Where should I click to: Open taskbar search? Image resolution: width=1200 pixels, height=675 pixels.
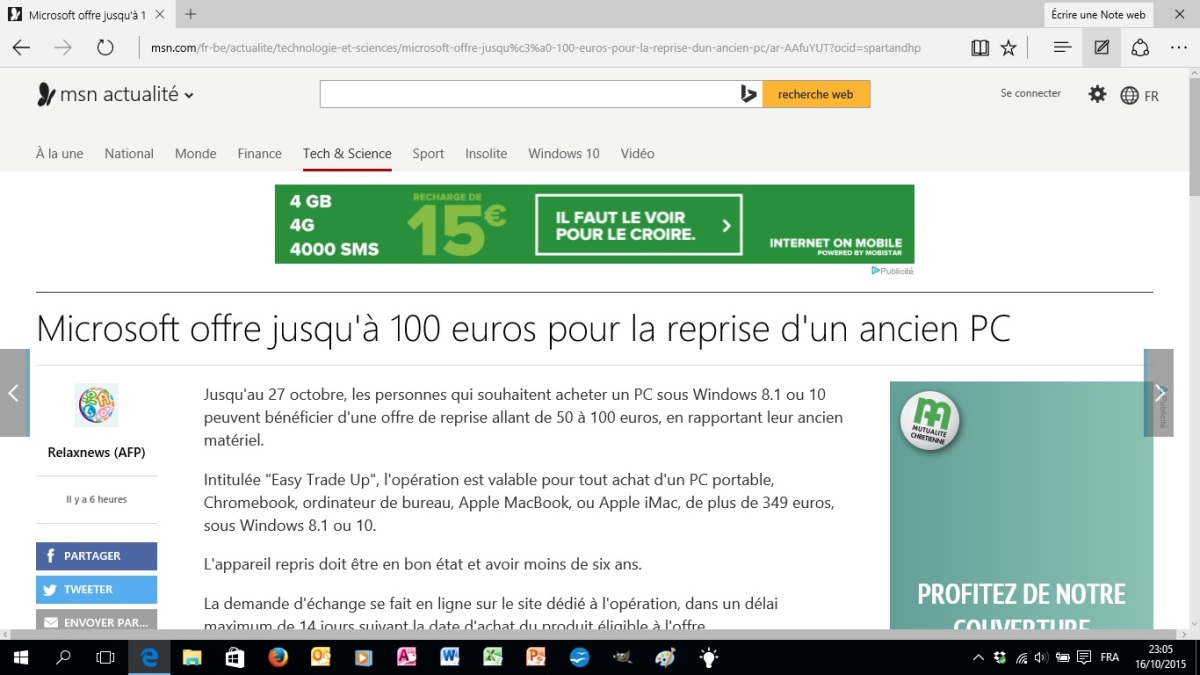pyautogui.click(x=63, y=657)
